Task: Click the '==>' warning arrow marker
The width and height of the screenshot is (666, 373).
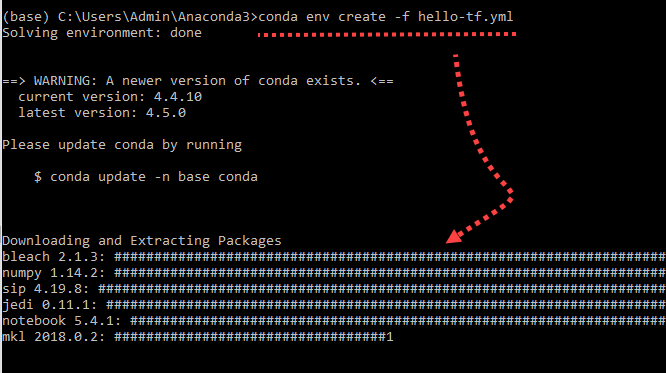Action: 14,81
